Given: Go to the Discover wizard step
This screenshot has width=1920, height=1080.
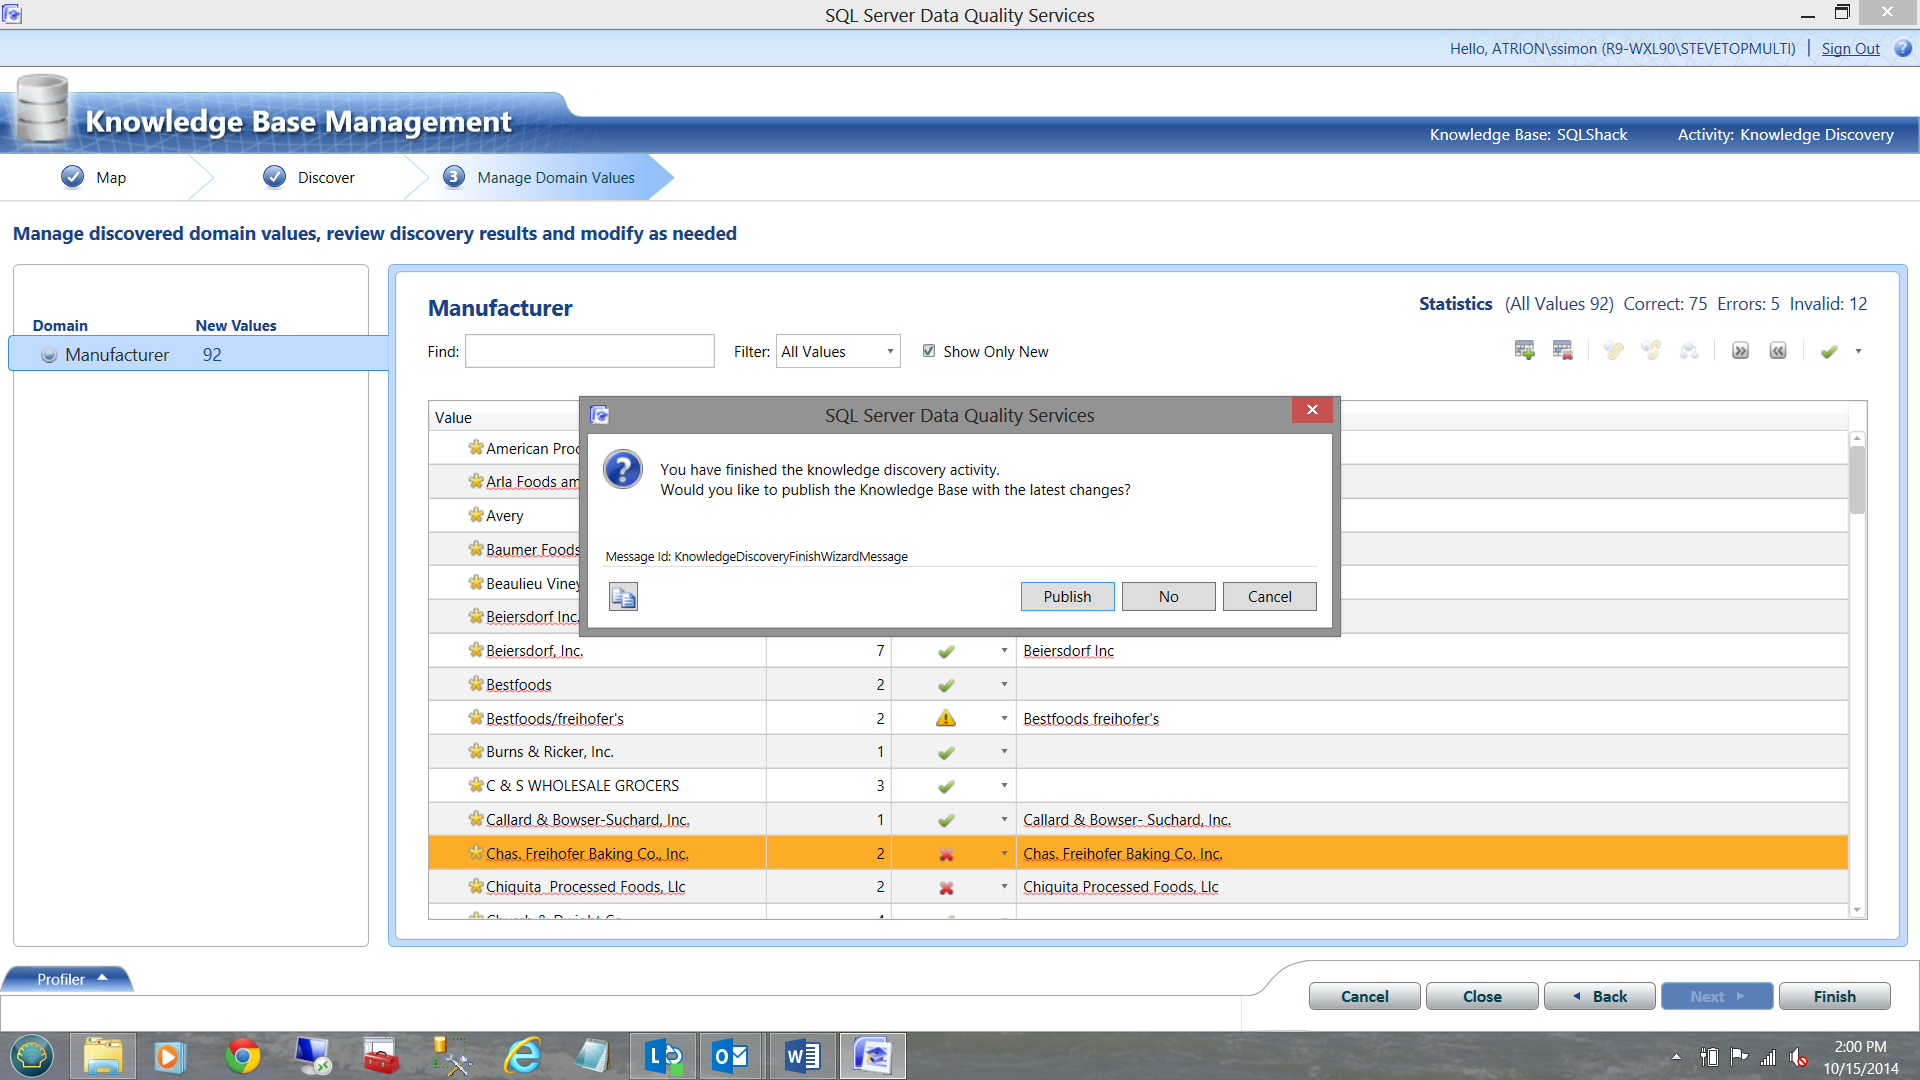Looking at the screenshot, I should click(310, 177).
